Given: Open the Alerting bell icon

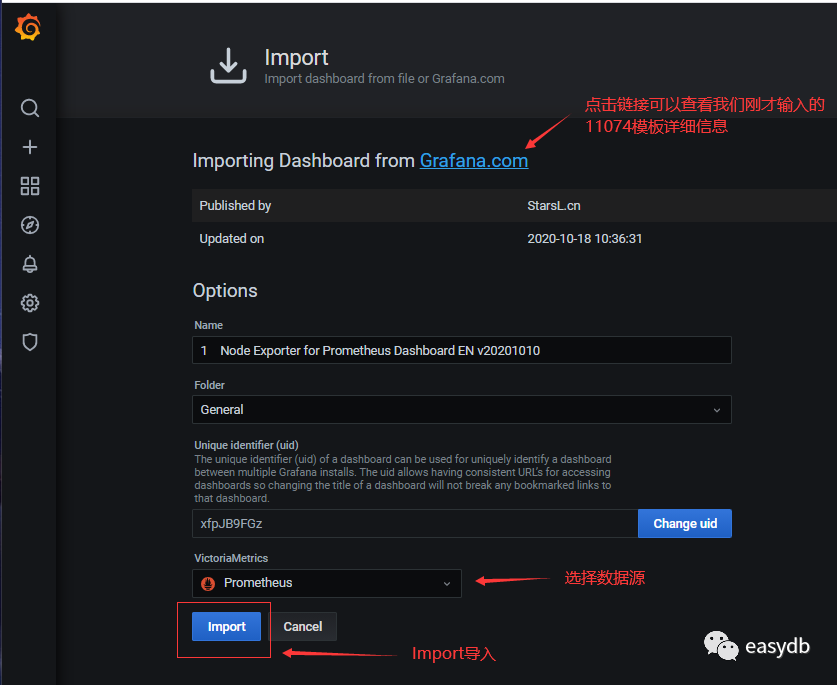Looking at the screenshot, I should point(30,264).
